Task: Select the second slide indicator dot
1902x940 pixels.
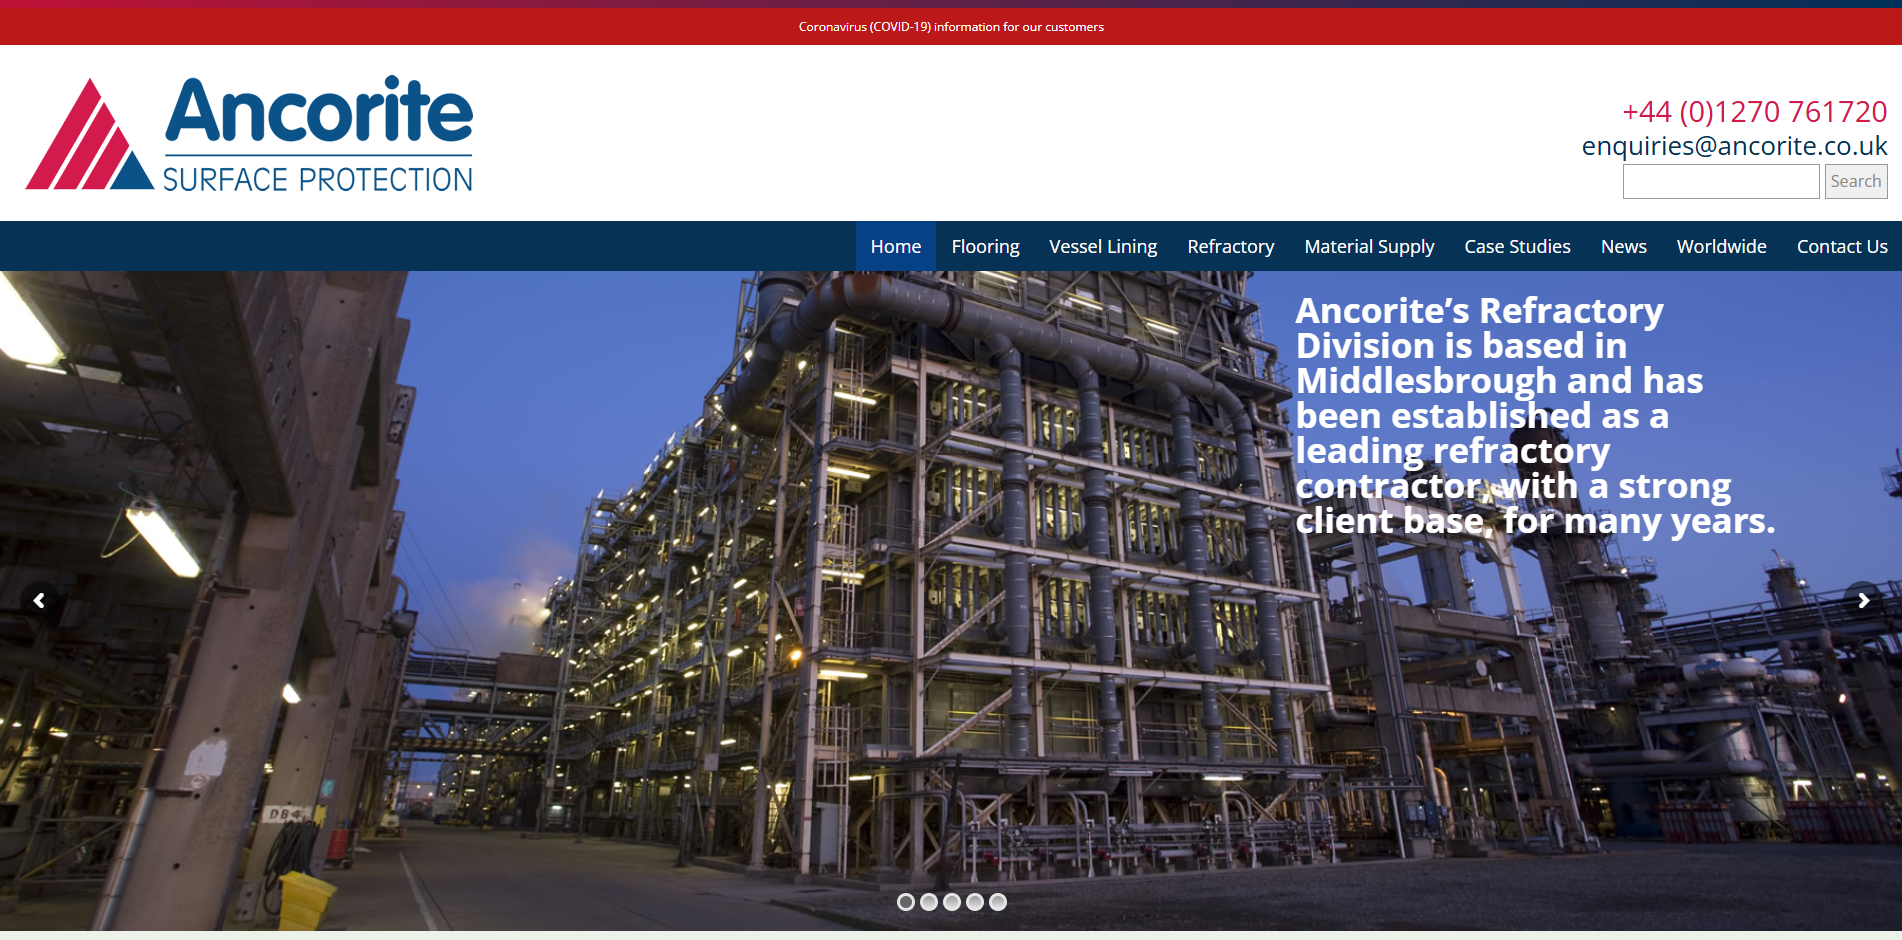Action: tap(929, 902)
